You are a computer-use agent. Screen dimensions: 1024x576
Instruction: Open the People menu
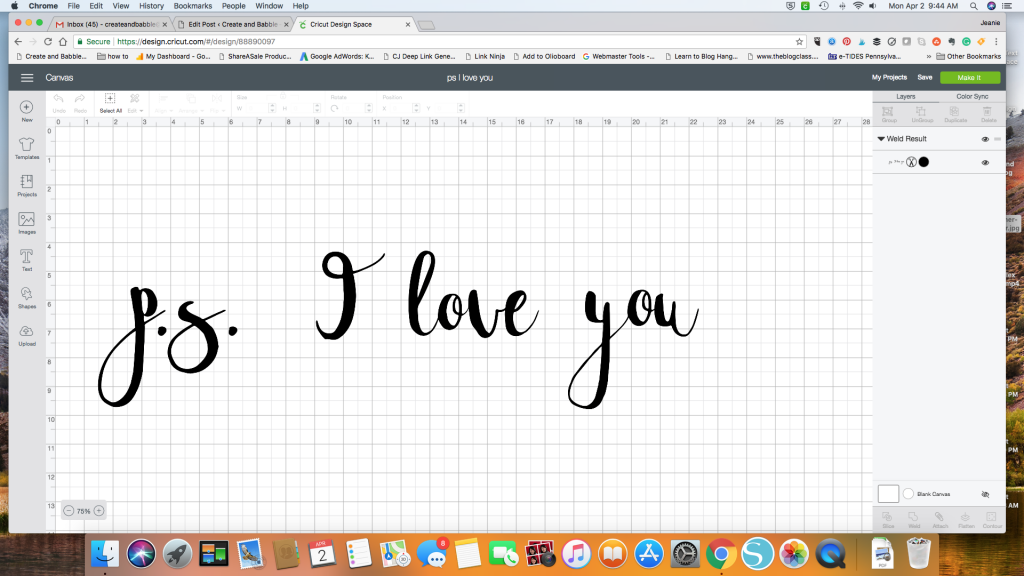coord(233,6)
